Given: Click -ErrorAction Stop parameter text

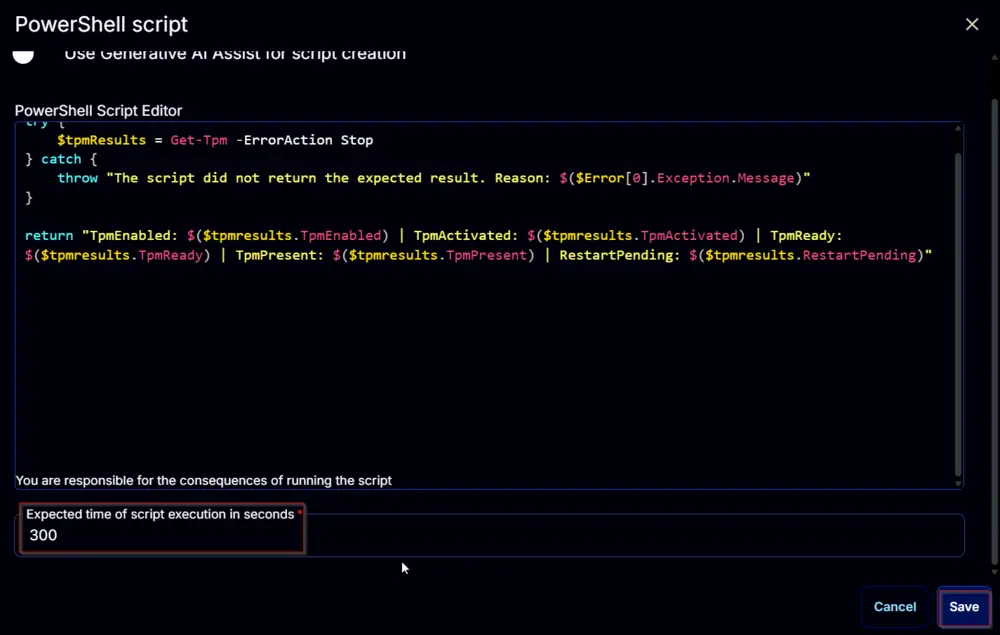Looking at the screenshot, I should pos(304,140).
